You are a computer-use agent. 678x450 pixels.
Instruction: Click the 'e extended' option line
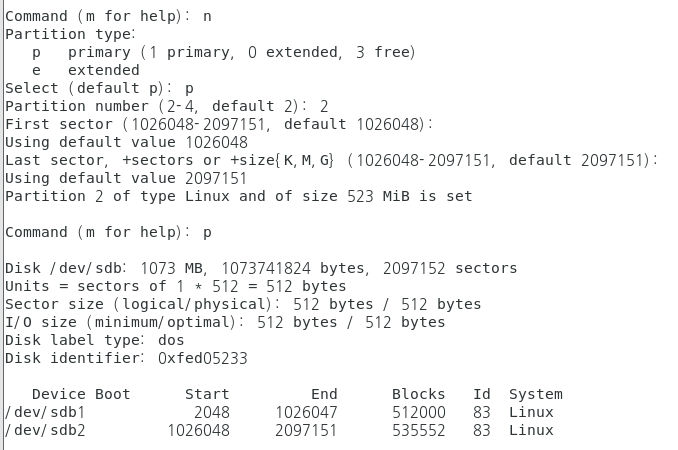coord(86,70)
